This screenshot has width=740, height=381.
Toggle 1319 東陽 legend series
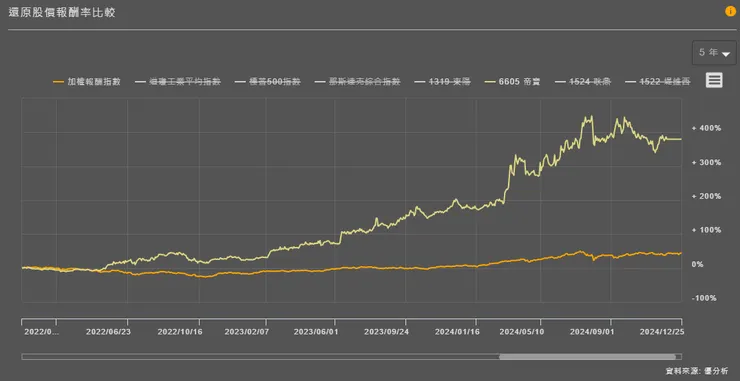tap(442, 82)
